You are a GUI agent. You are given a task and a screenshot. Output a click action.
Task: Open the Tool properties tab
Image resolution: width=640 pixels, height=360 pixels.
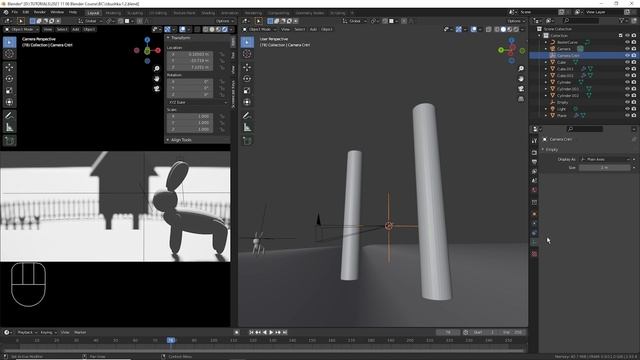point(534,141)
